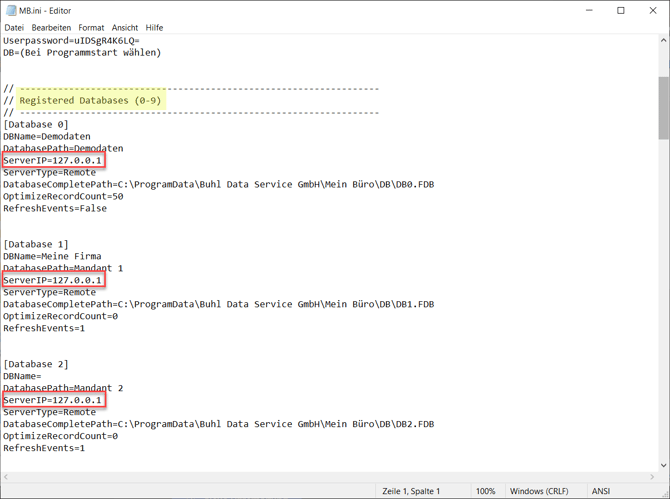Minimize the MB.ini editor window
670x499 pixels.
[x=588, y=11]
